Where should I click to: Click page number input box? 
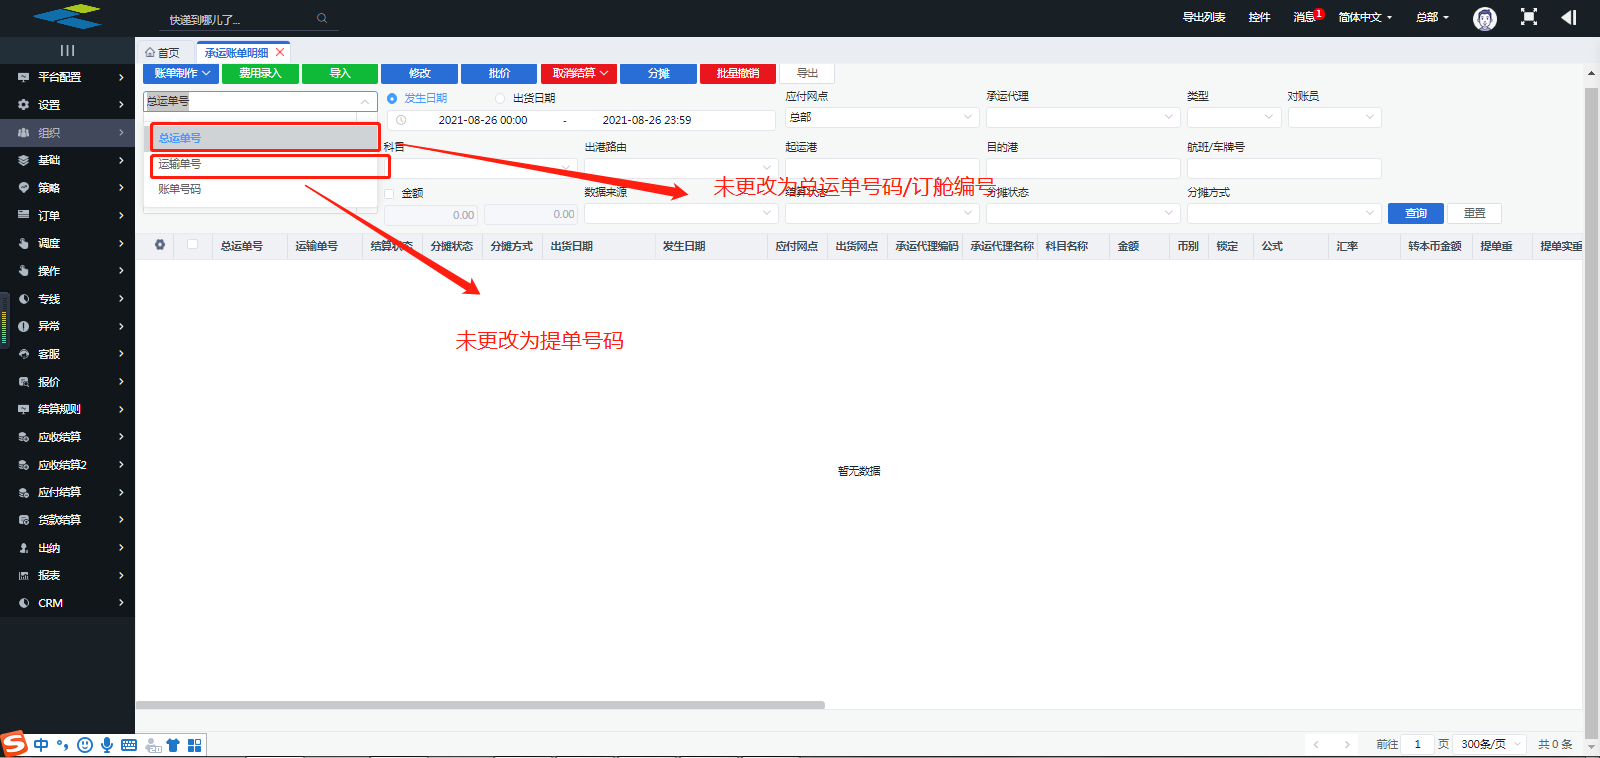click(1417, 744)
